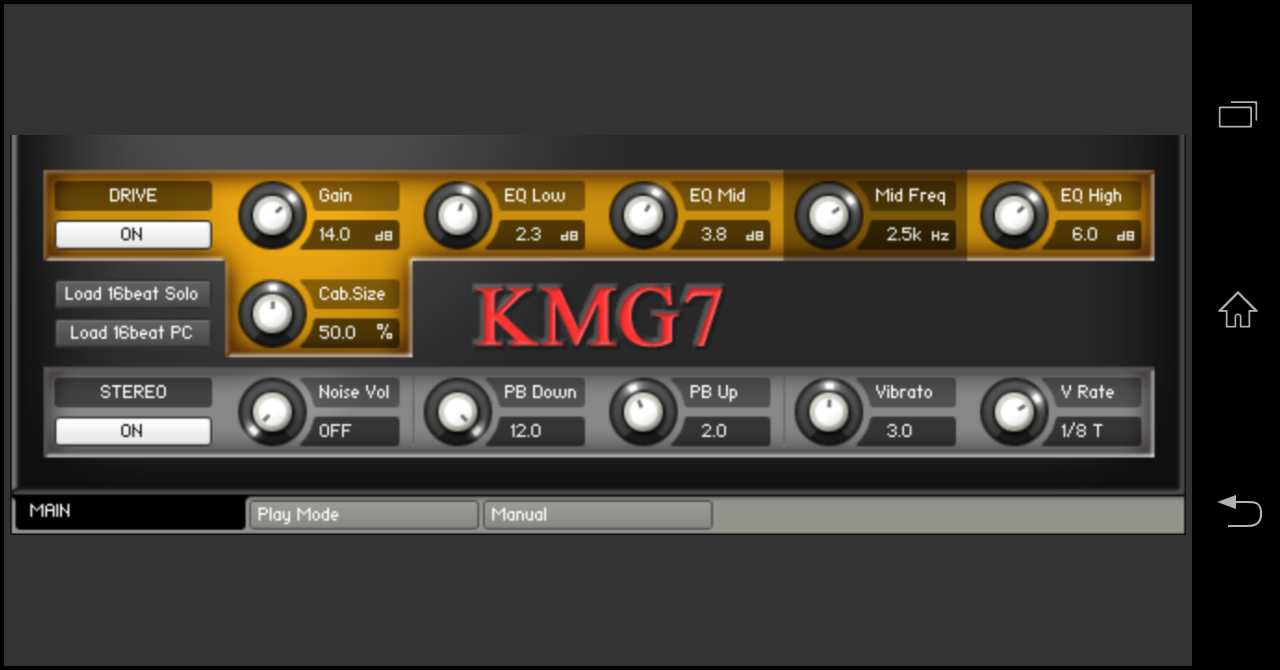The height and width of the screenshot is (670, 1280).
Task: Click the EQ Low knob
Action: point(458,215)
